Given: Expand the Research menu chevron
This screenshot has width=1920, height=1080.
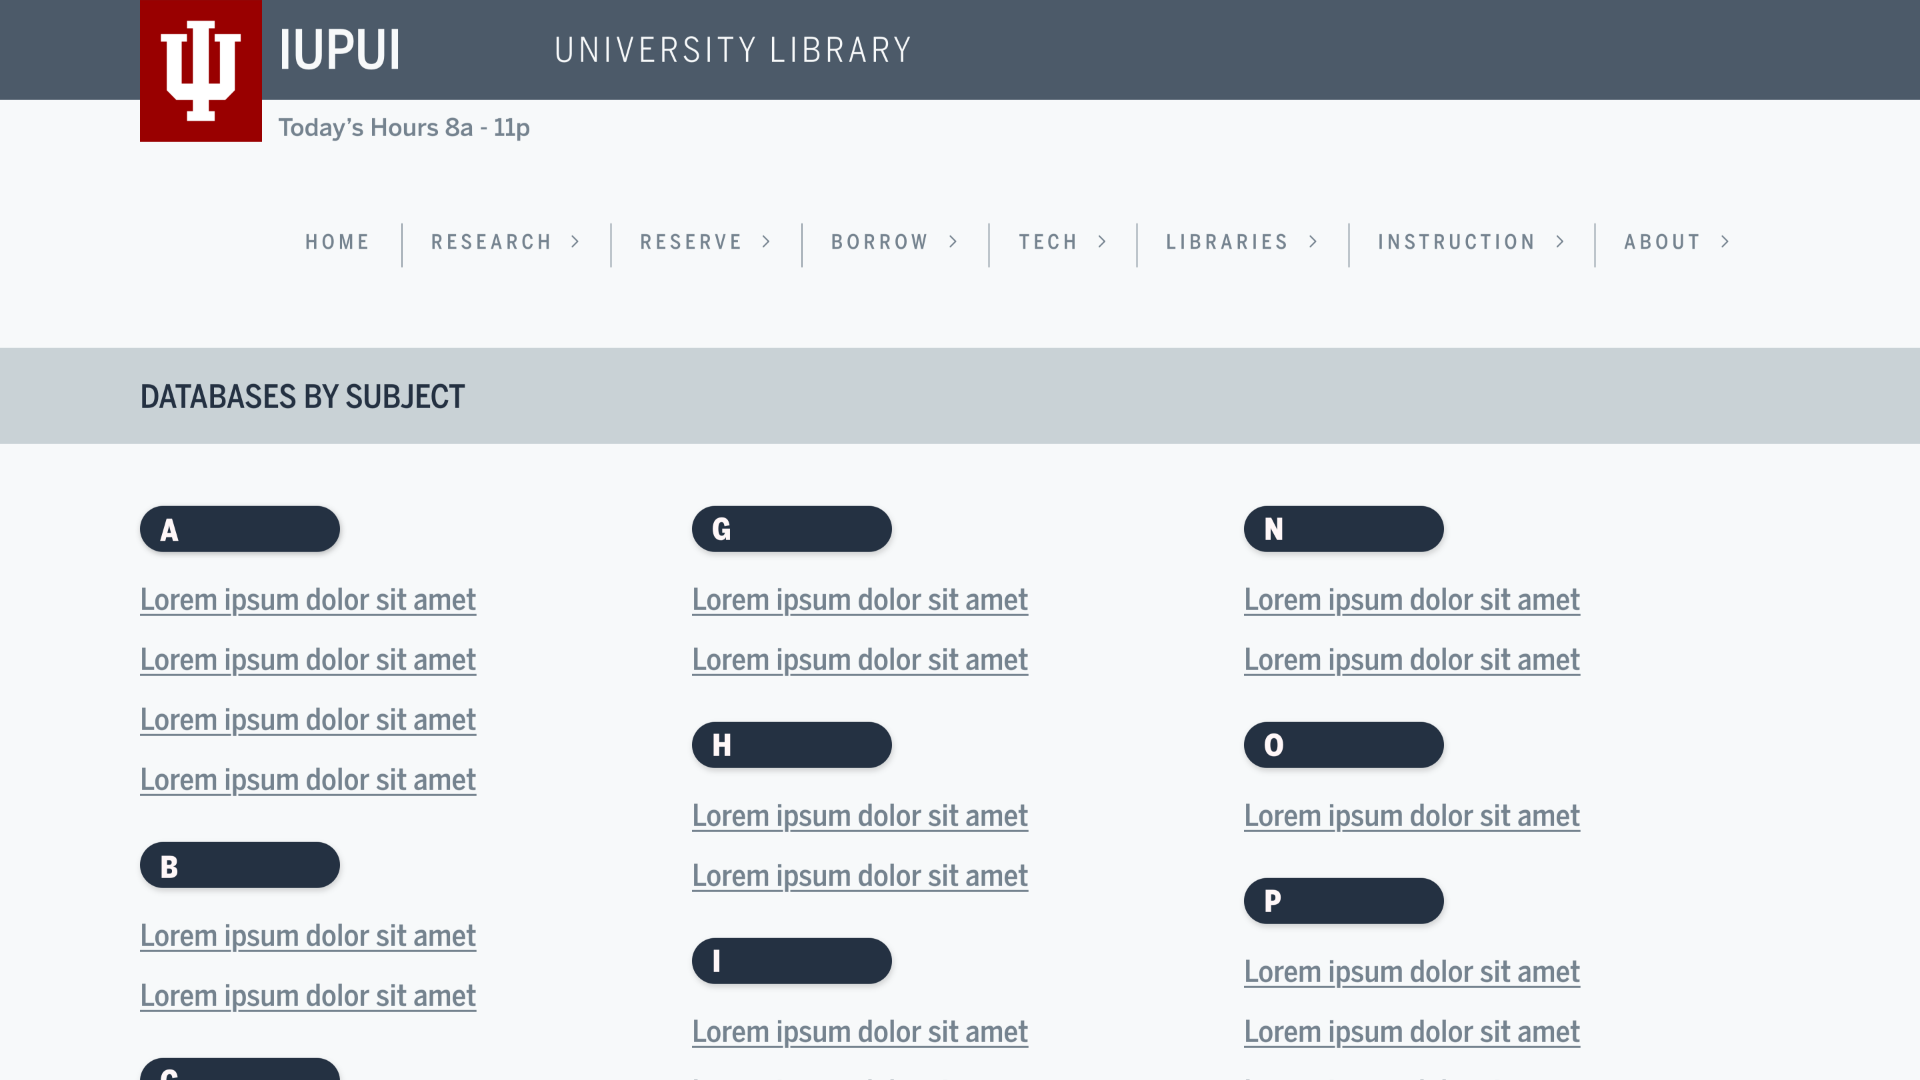Looking at the screenshot, I should coord(576,242).
